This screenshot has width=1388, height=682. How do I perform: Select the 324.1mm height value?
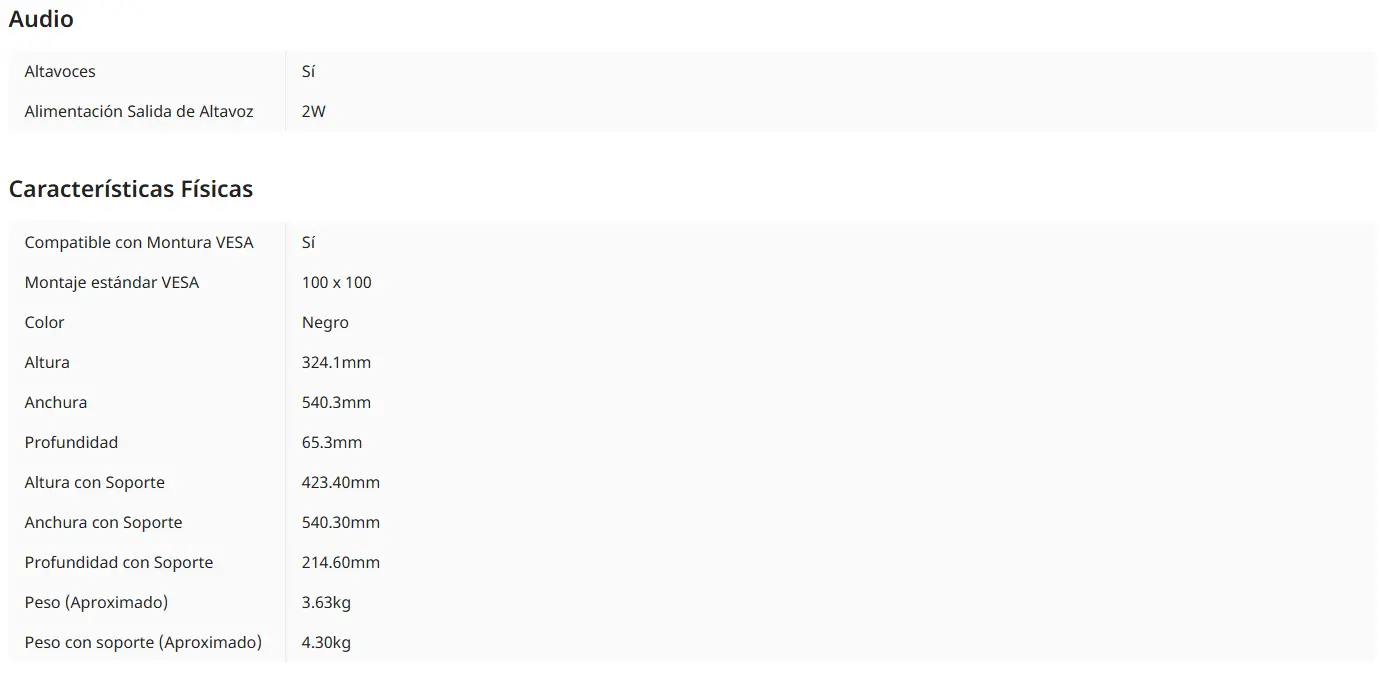[336, 363]
